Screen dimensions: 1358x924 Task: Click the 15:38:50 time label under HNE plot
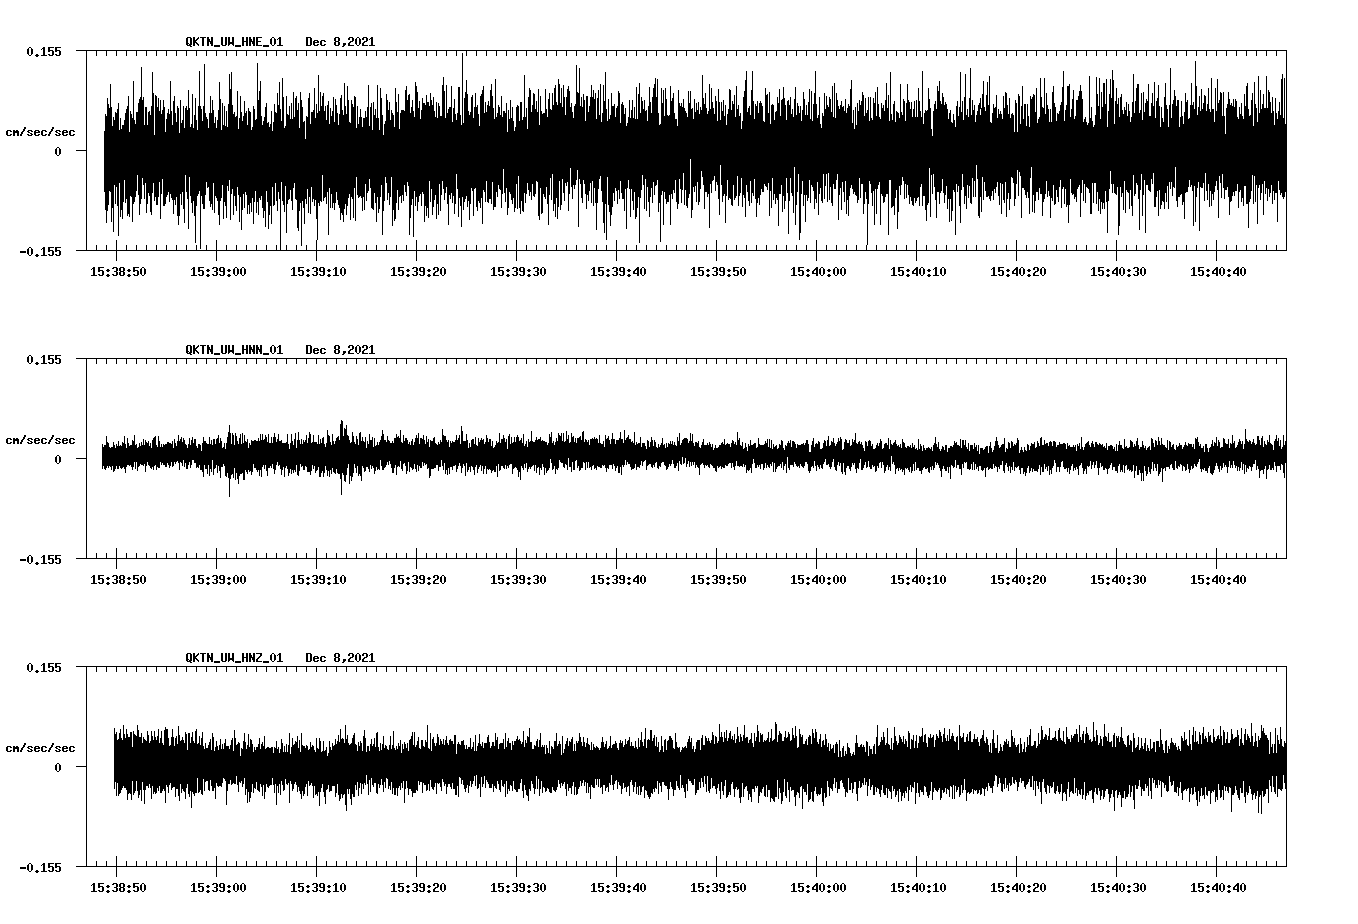[118, 272]
